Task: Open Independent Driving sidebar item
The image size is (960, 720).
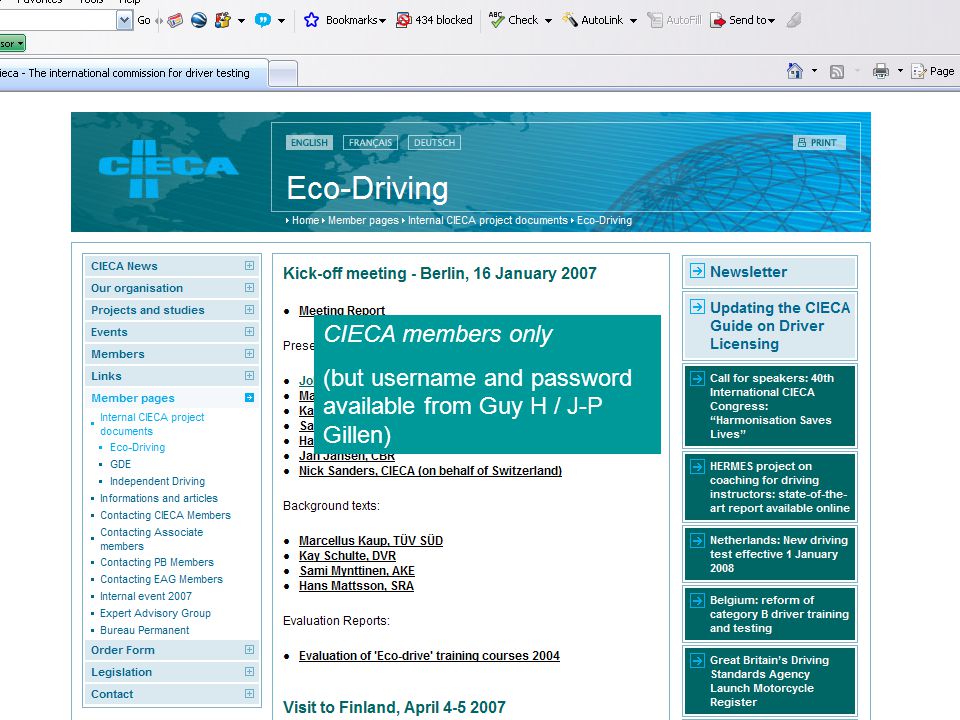Action: tap(157, 481)
